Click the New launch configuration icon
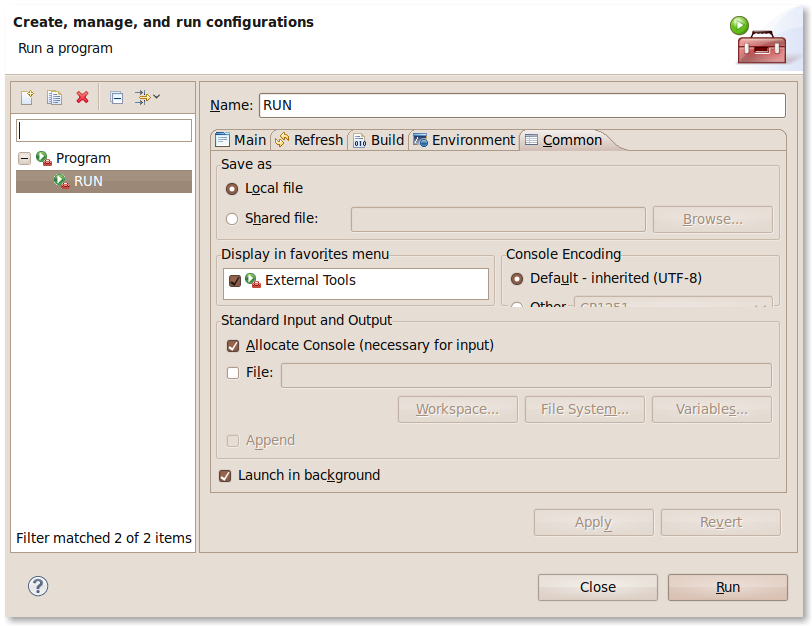 coord(27,97)
